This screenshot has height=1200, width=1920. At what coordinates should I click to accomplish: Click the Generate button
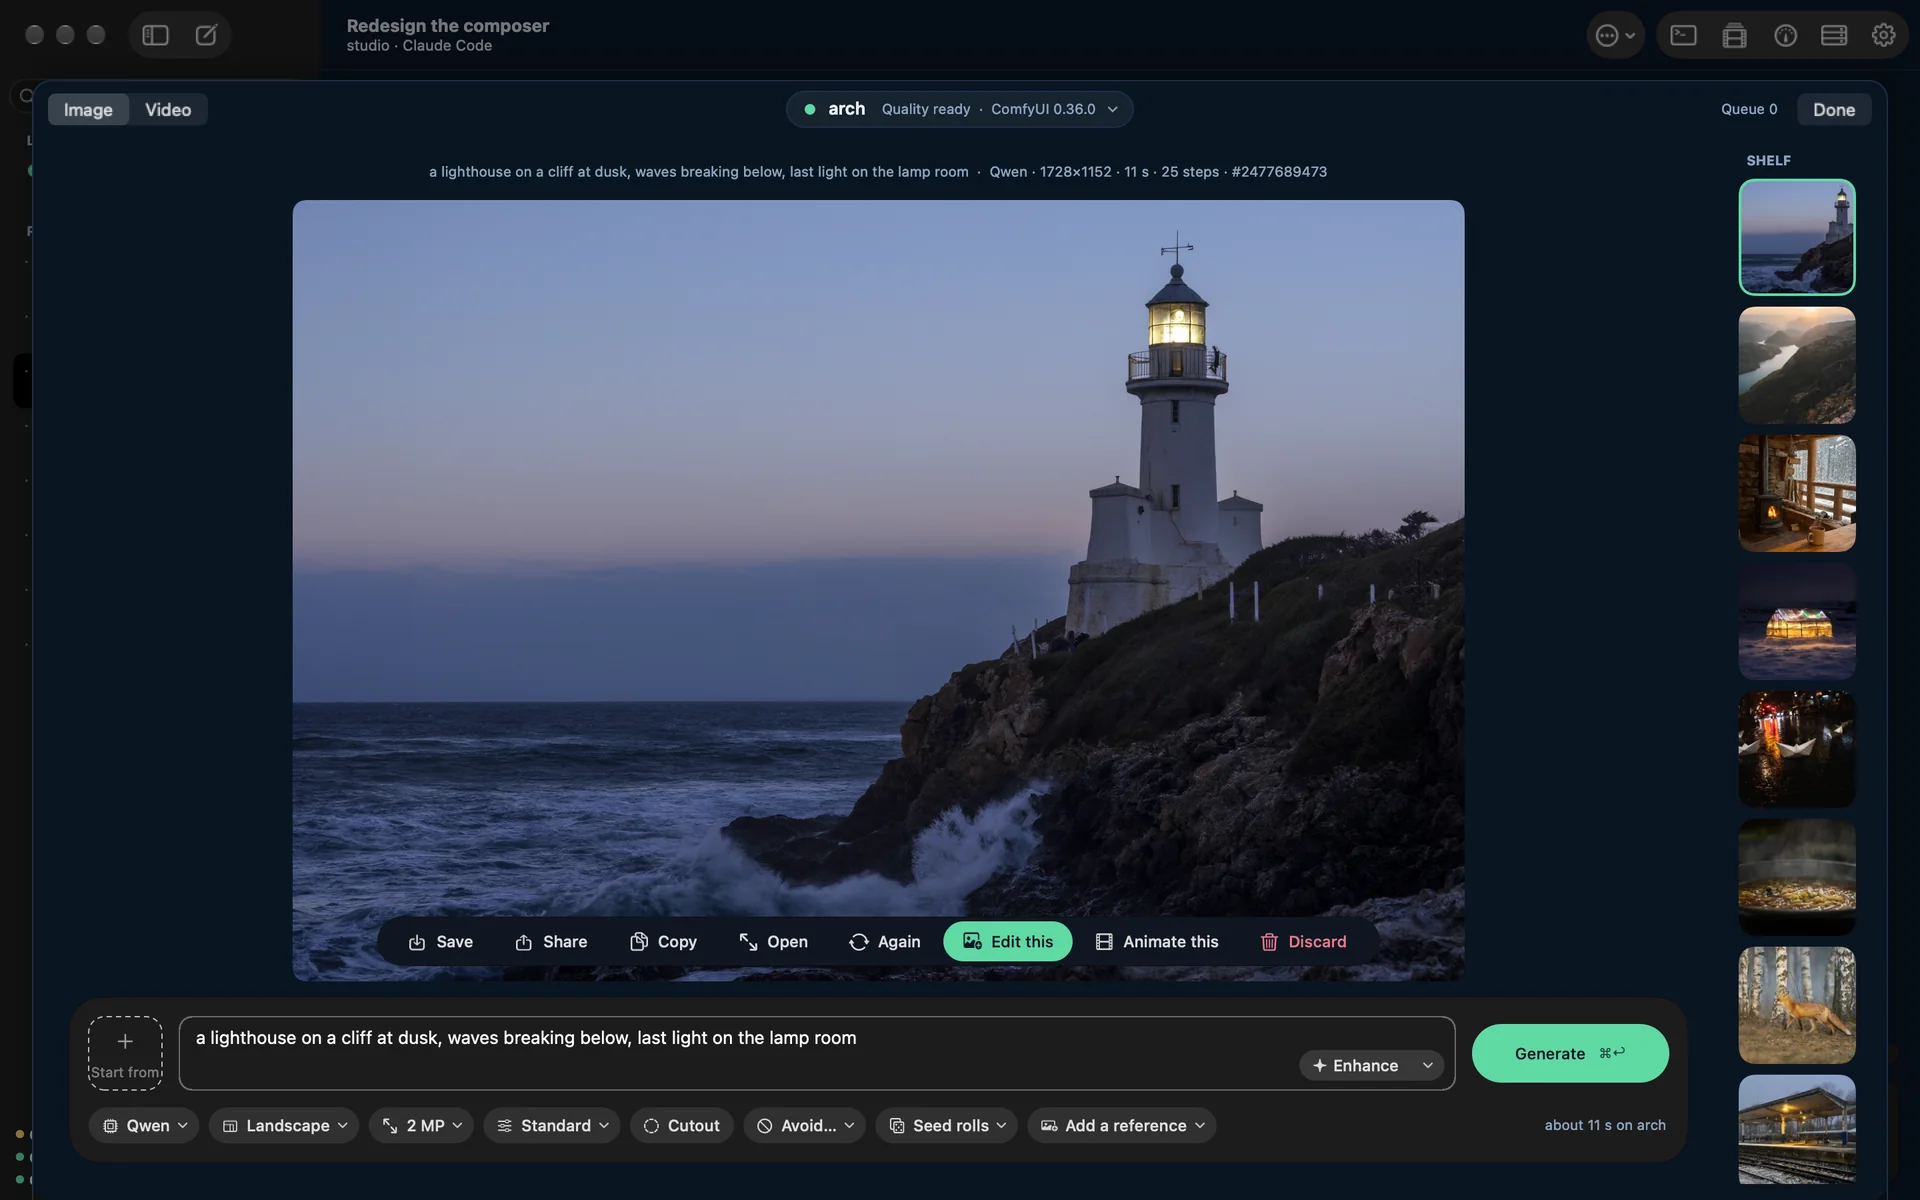[x=1570, y=1053]
